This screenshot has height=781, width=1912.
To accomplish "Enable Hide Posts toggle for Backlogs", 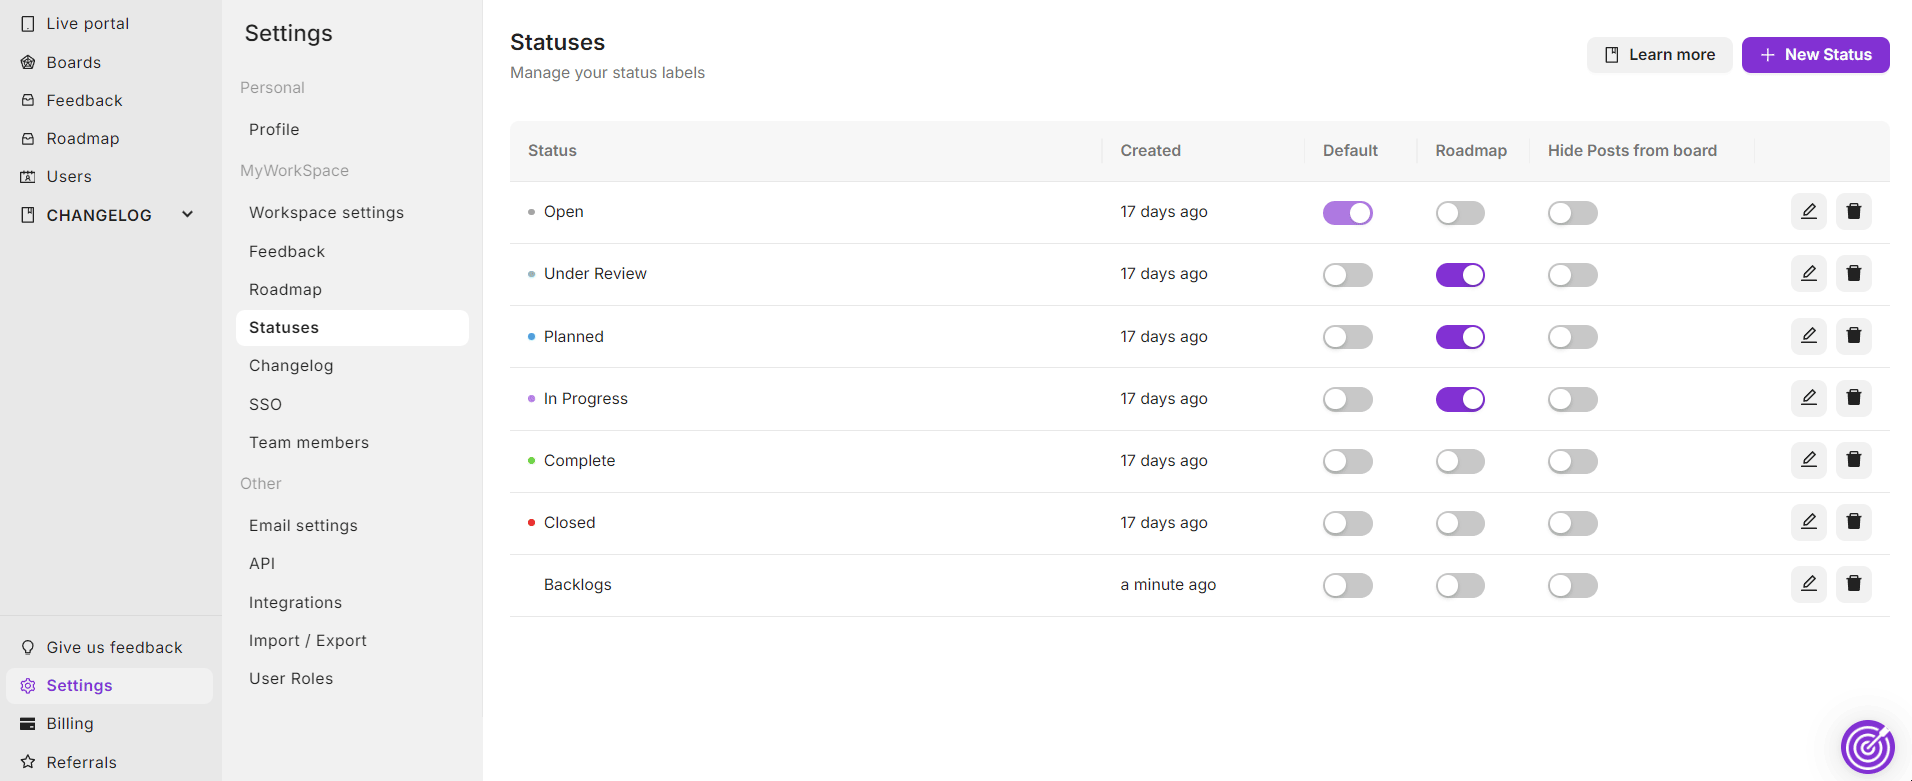I will click(x=1573, y=585).
